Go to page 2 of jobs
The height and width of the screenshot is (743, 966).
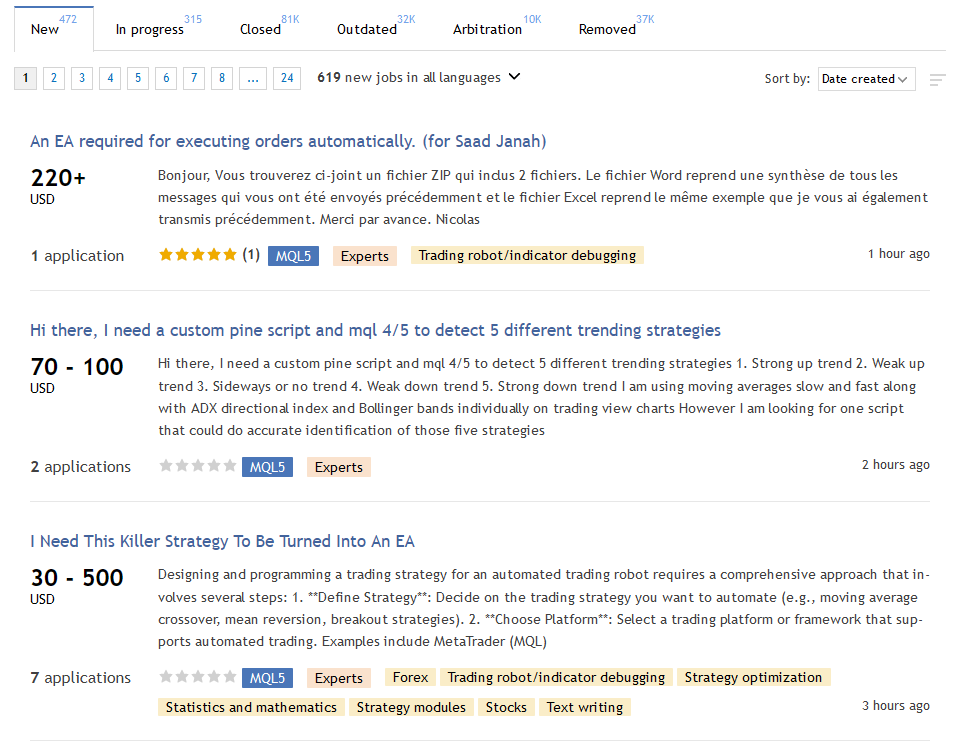tap(54, 78)
